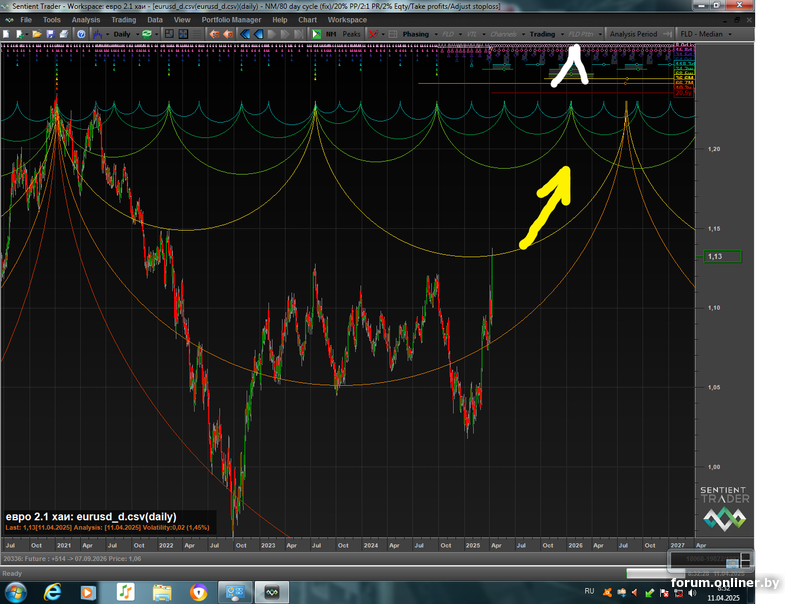The height and width of the screenshot is (604, 800).
Task: Click the 1,13 current price label
Action: (722, 256)
